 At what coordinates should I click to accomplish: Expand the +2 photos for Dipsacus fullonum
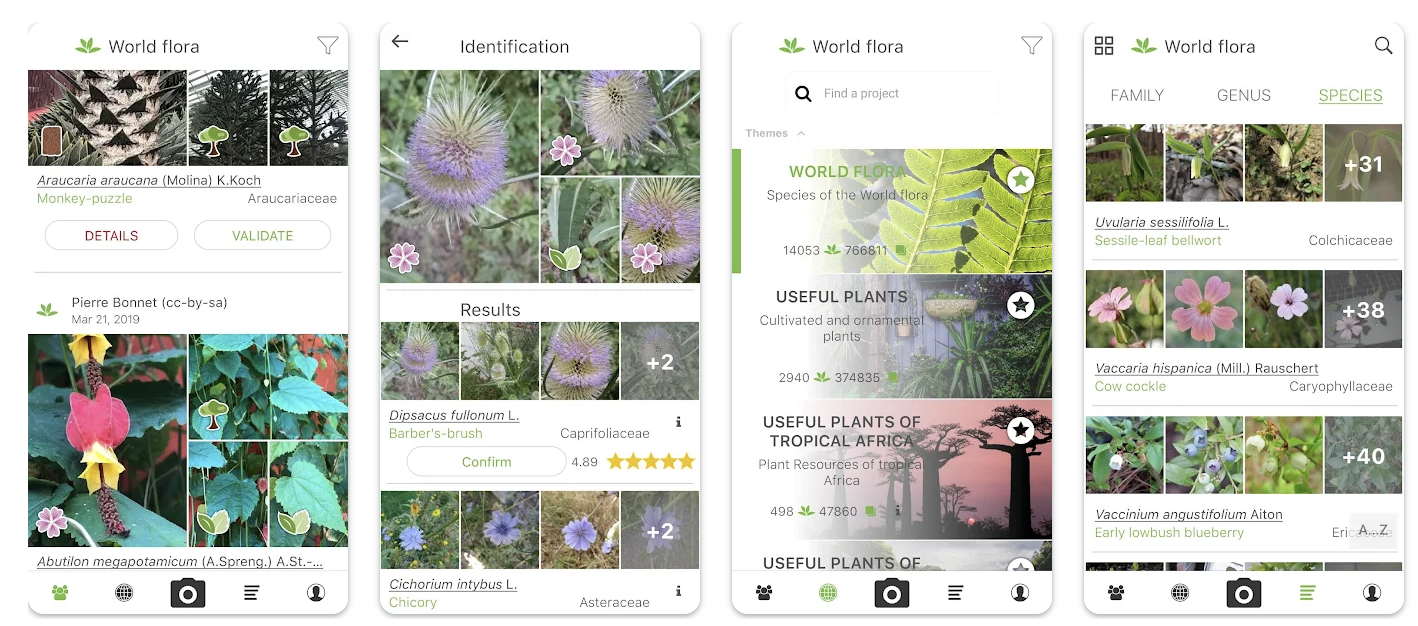(660, 361)
